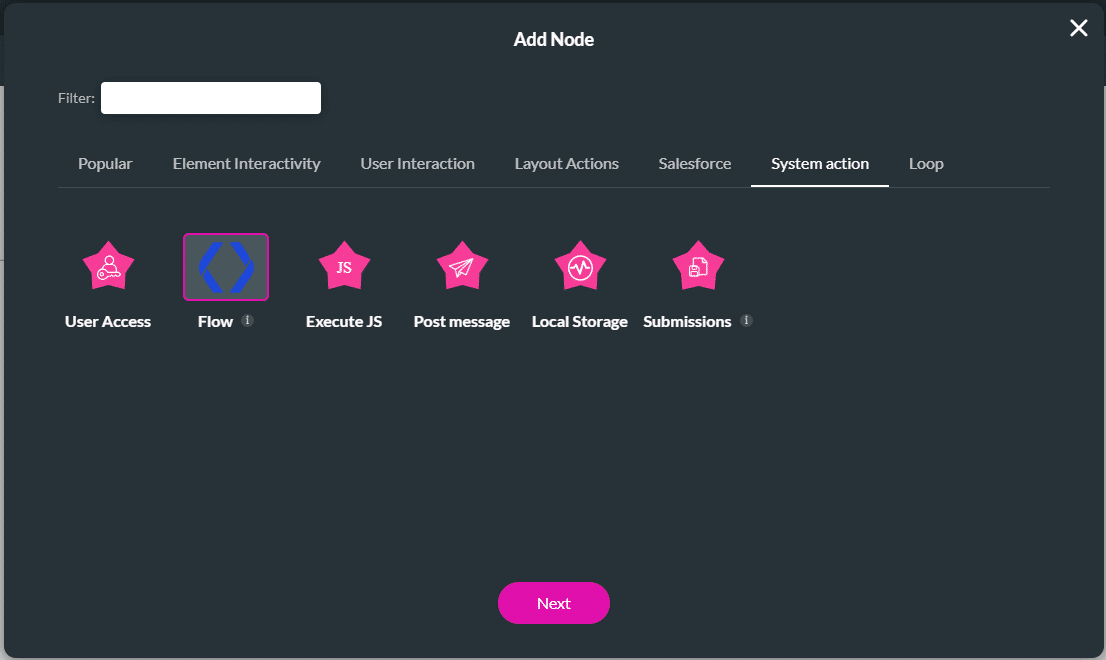This screenshot has height=660, width=1106.
Task: Select the Flow node icon
Action: click(225, 266)
